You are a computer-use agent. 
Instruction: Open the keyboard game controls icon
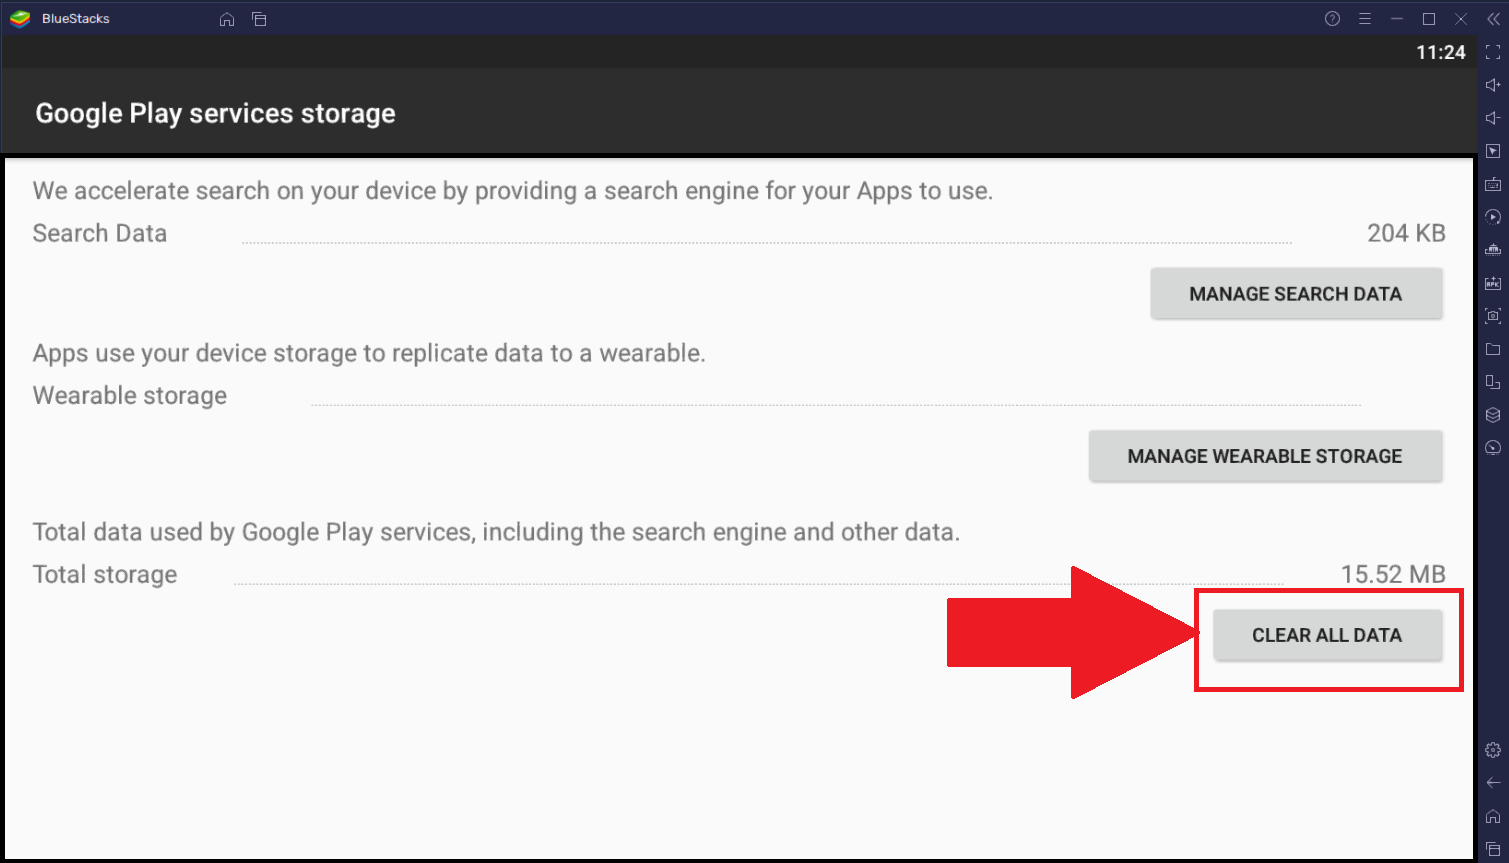1493,185
